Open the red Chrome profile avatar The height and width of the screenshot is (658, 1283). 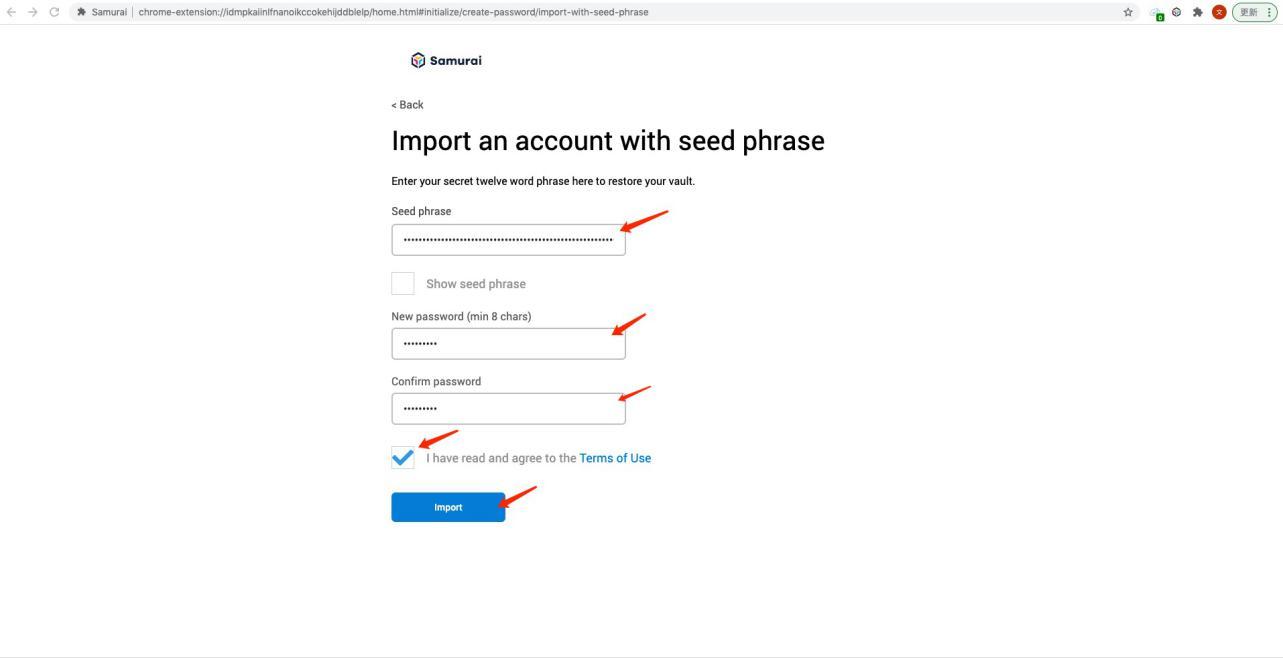[x=1219, y=12]
